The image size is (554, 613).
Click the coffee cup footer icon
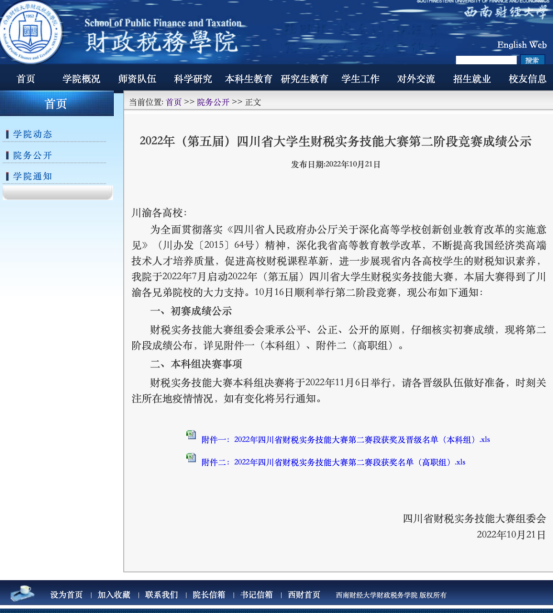[22, 593]
